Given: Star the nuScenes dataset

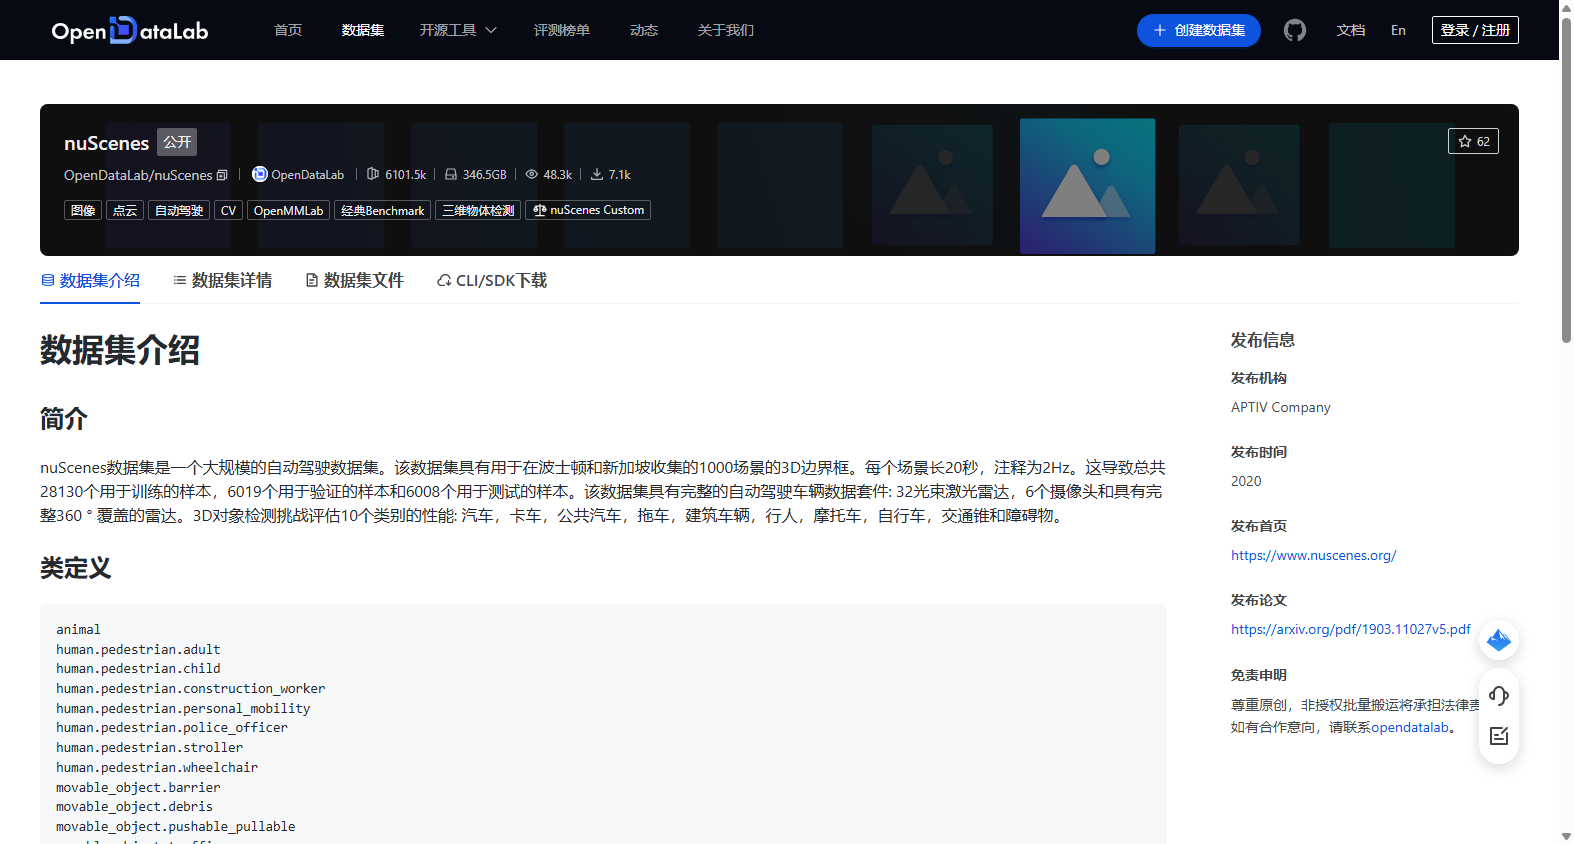Looking at the screenshot, I should pos(1473,141).
